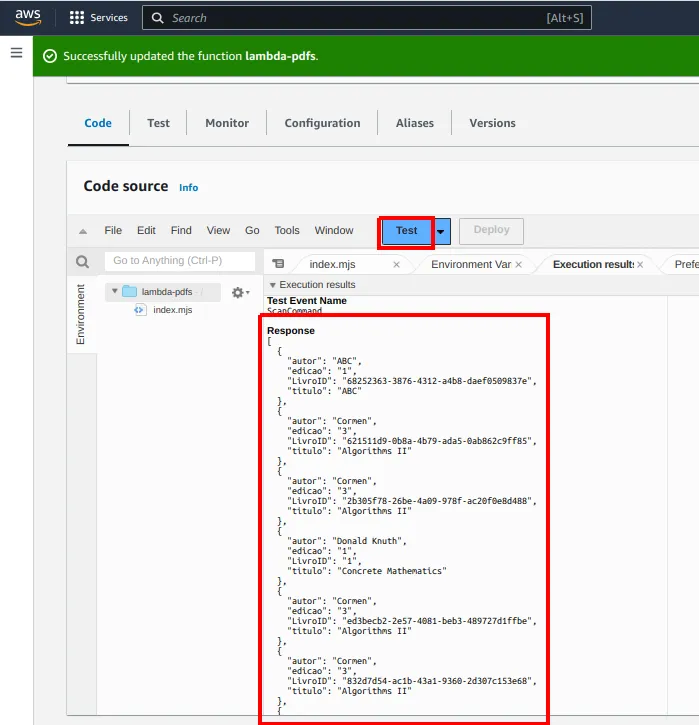
Task: Close the Environment Var tab
Action: (x=519, y=264)
